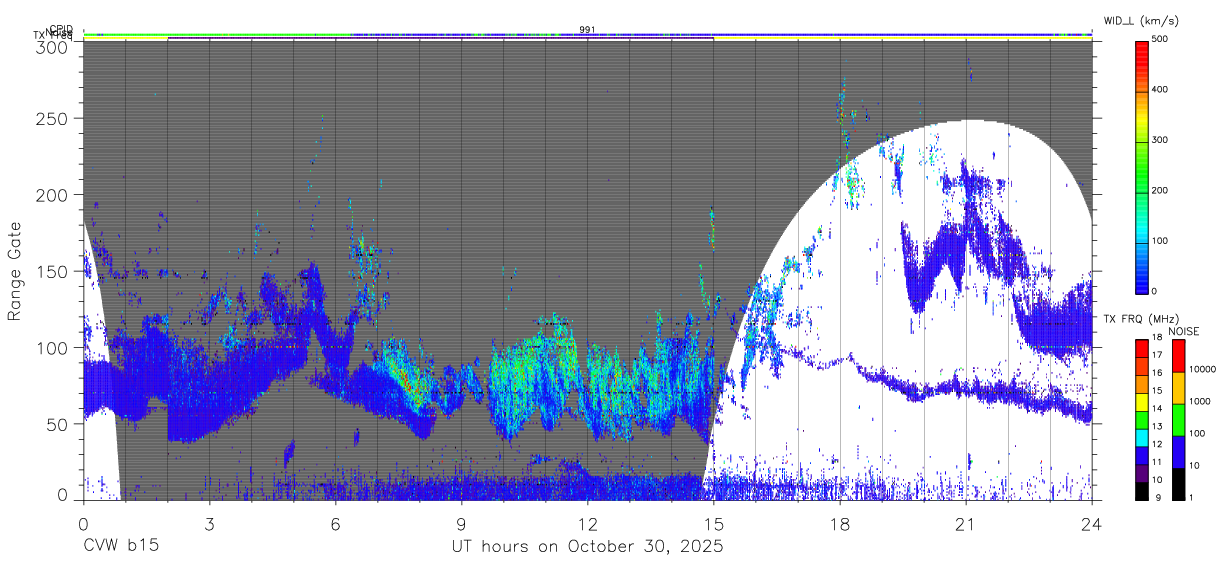Click the x-axis tick label '6'

[335, 524]
